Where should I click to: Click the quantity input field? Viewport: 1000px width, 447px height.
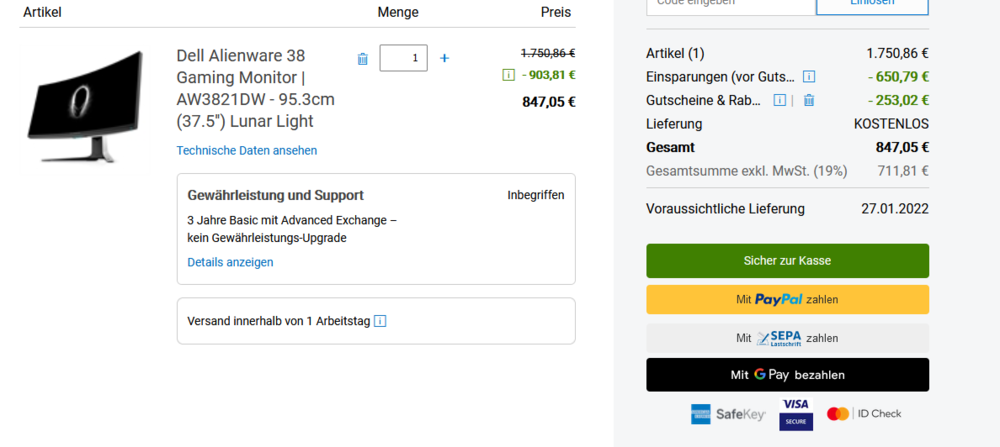pyautogui.click(x=404, y=58)
